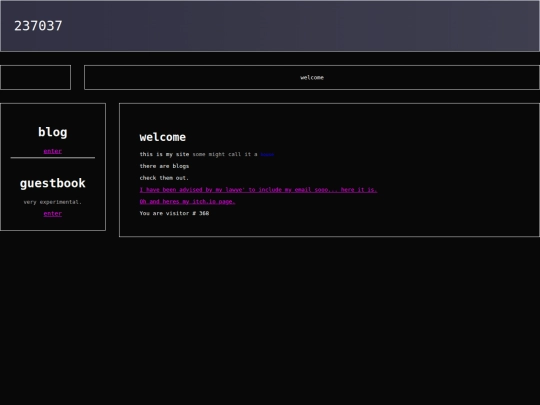Select the 'welcome' banner text
540x405 pixels.
pos(312,77)
